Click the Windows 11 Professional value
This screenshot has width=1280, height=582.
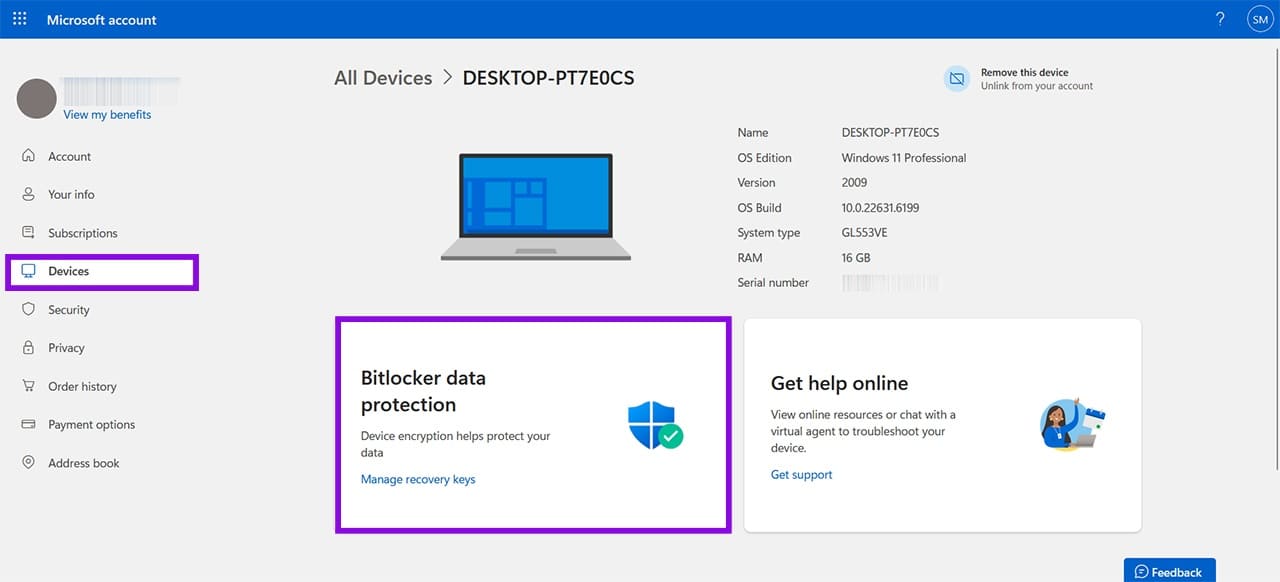[x=904, y=157]
